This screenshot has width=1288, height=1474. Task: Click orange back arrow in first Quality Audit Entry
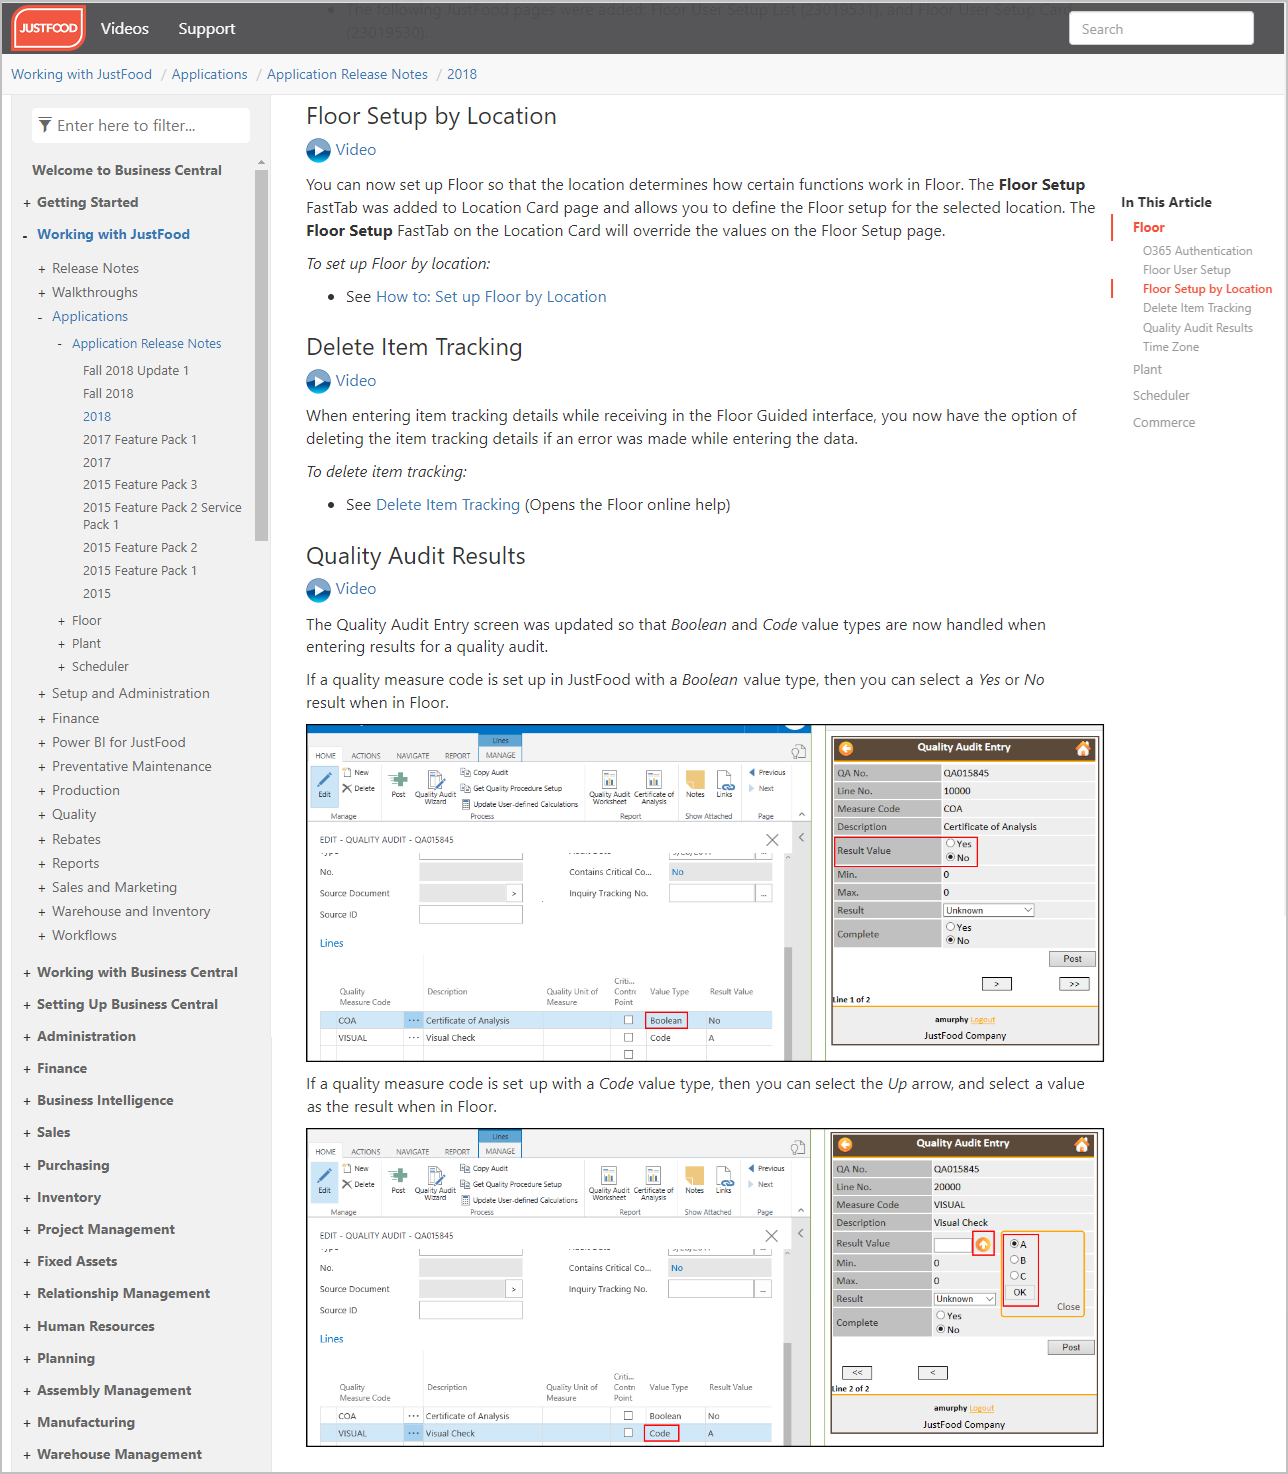[x=846, y=748]
